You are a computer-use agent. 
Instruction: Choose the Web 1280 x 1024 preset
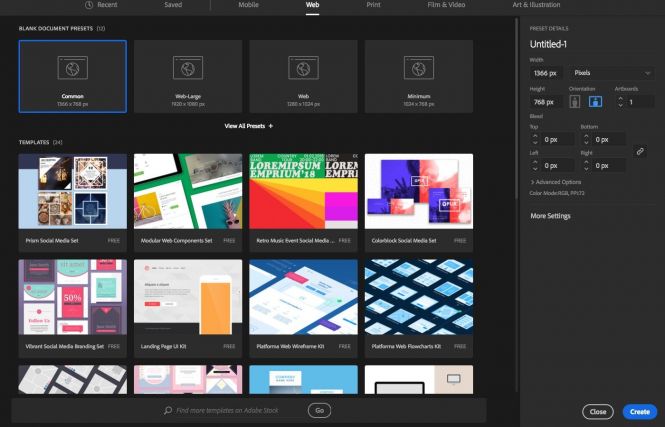coord(303,76)
